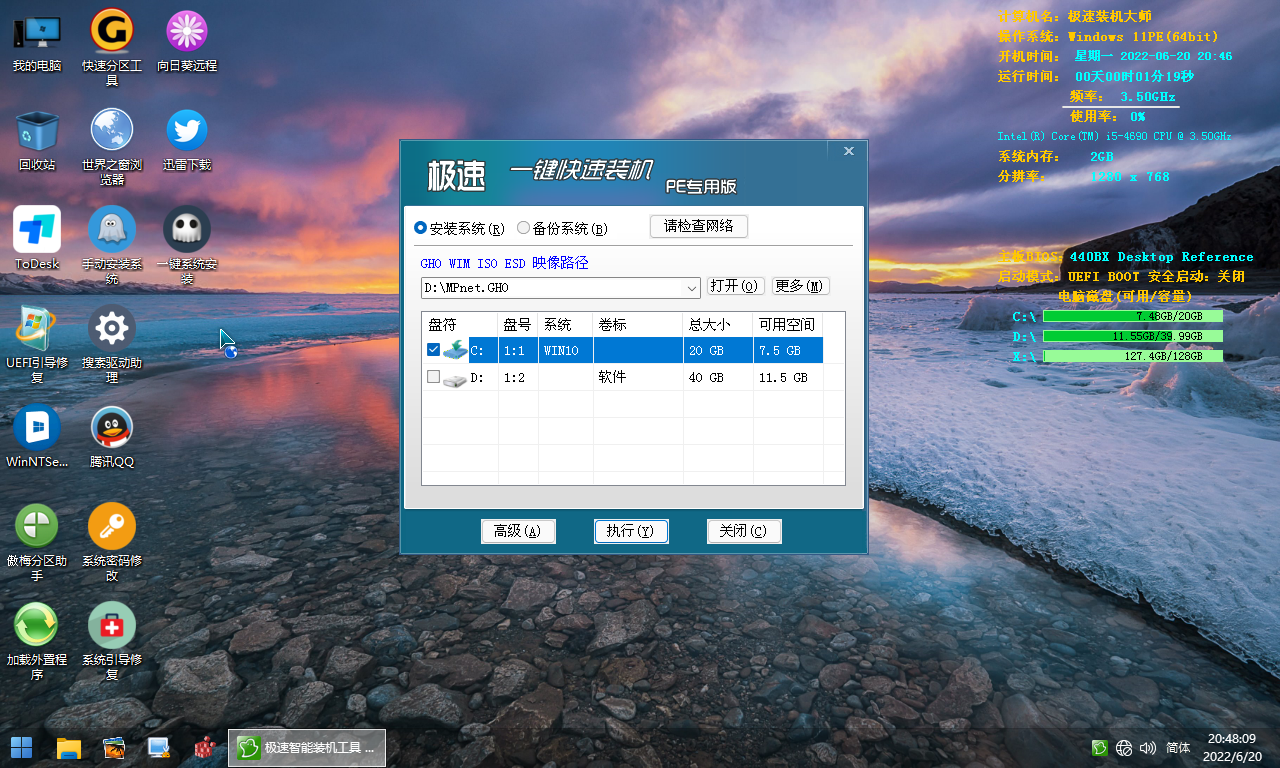Open 腾讯QQ penguin icon
This screenshot has height=768, width=1280.
pos(112,437)
